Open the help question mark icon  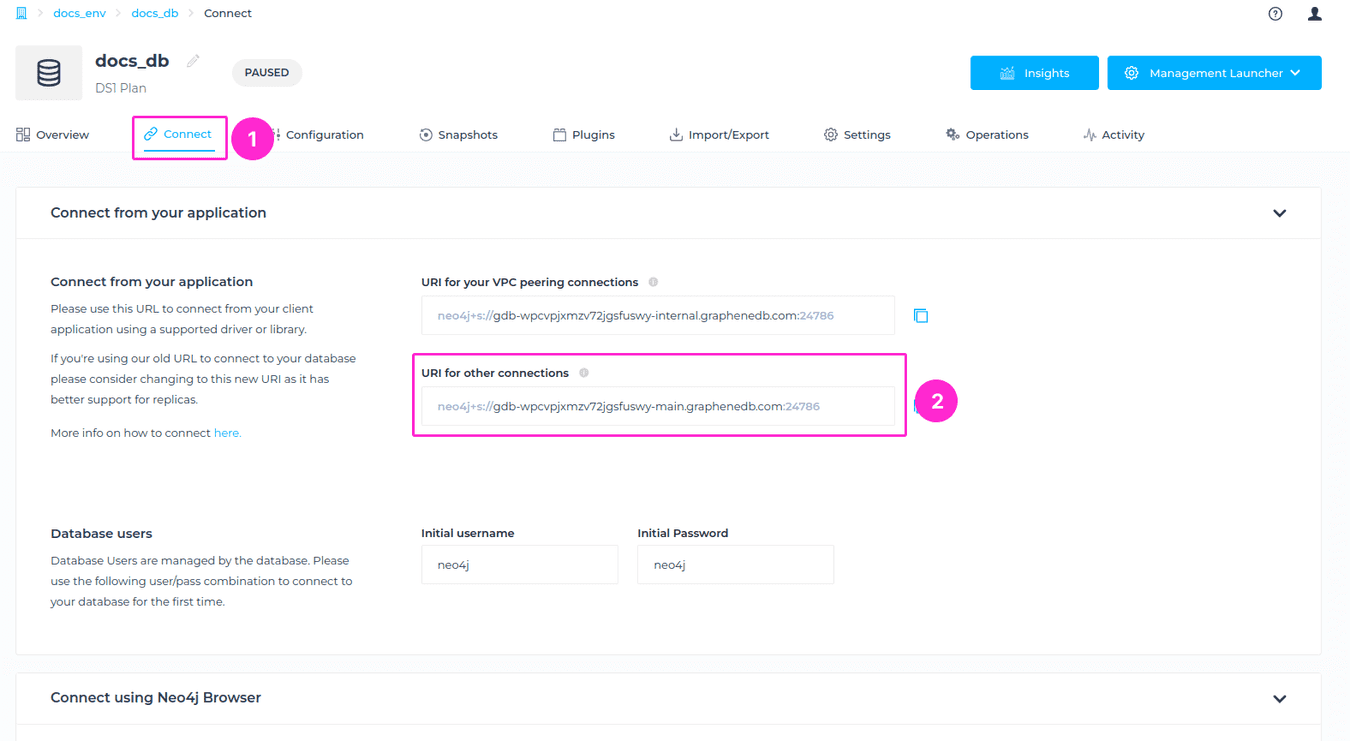(1275, 14)
